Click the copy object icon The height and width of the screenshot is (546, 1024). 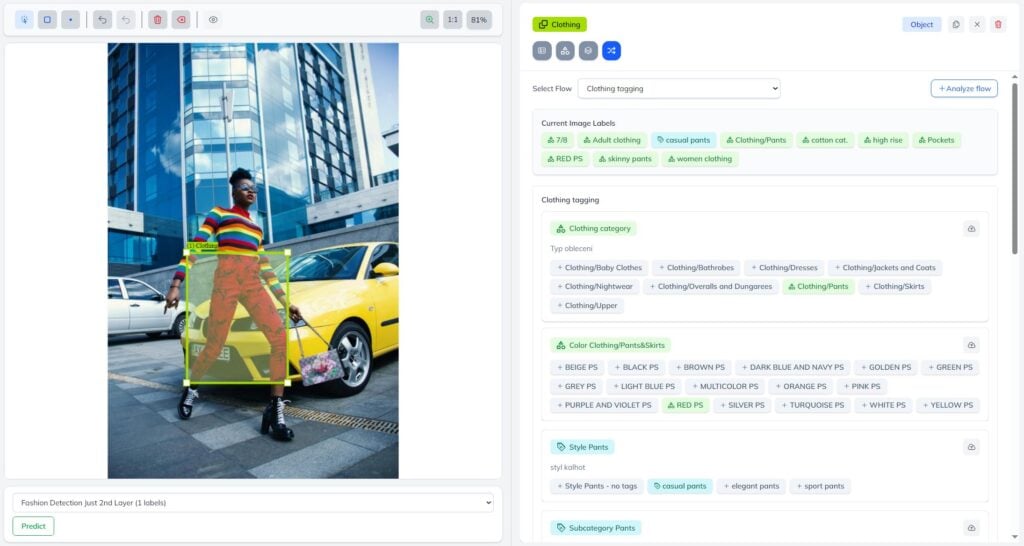956,24
